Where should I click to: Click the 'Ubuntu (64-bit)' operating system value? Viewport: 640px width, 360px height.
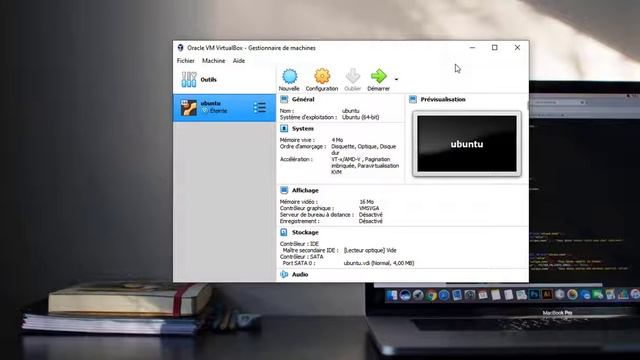(x=360, y=117)
